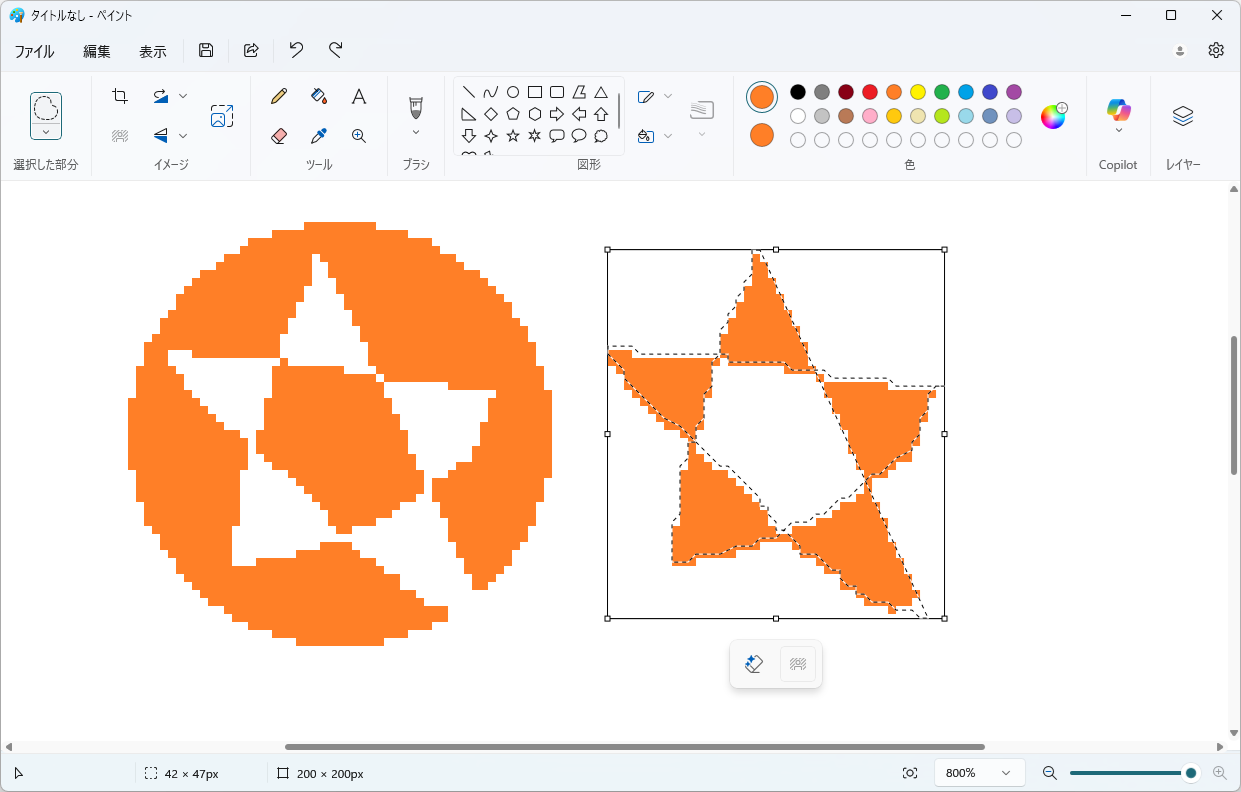Click the fit to window icon
The width and height of the screenshot is (1241, 792).
click(x=910, y=773)
